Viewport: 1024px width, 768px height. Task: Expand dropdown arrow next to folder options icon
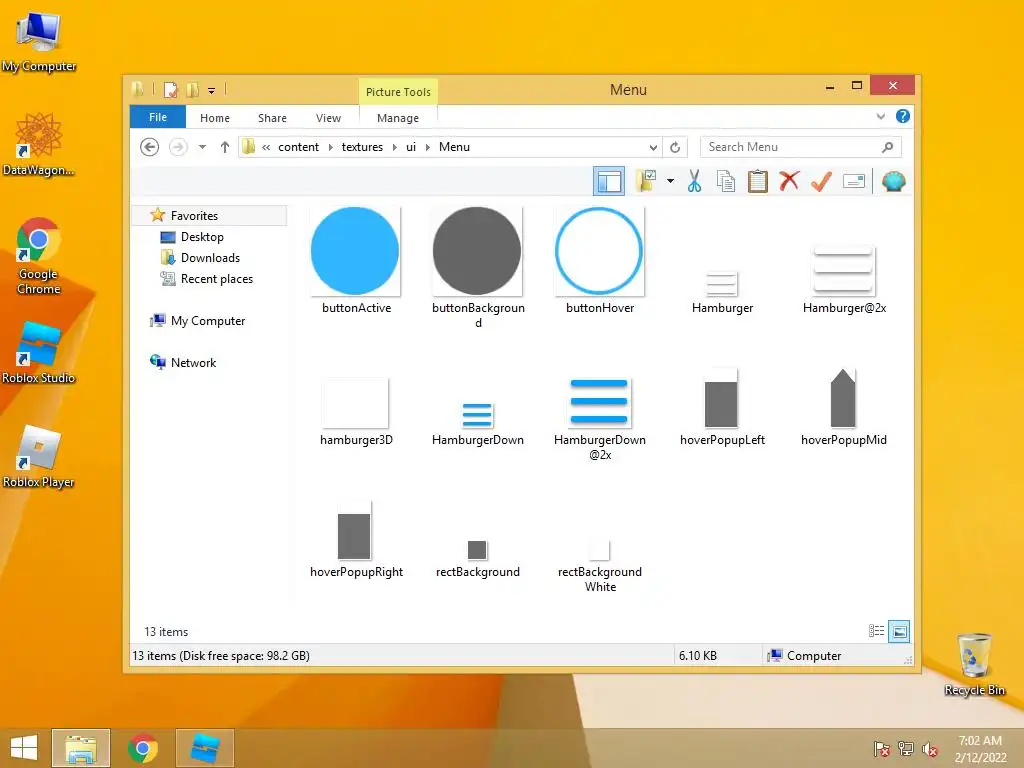pos(670,181)
